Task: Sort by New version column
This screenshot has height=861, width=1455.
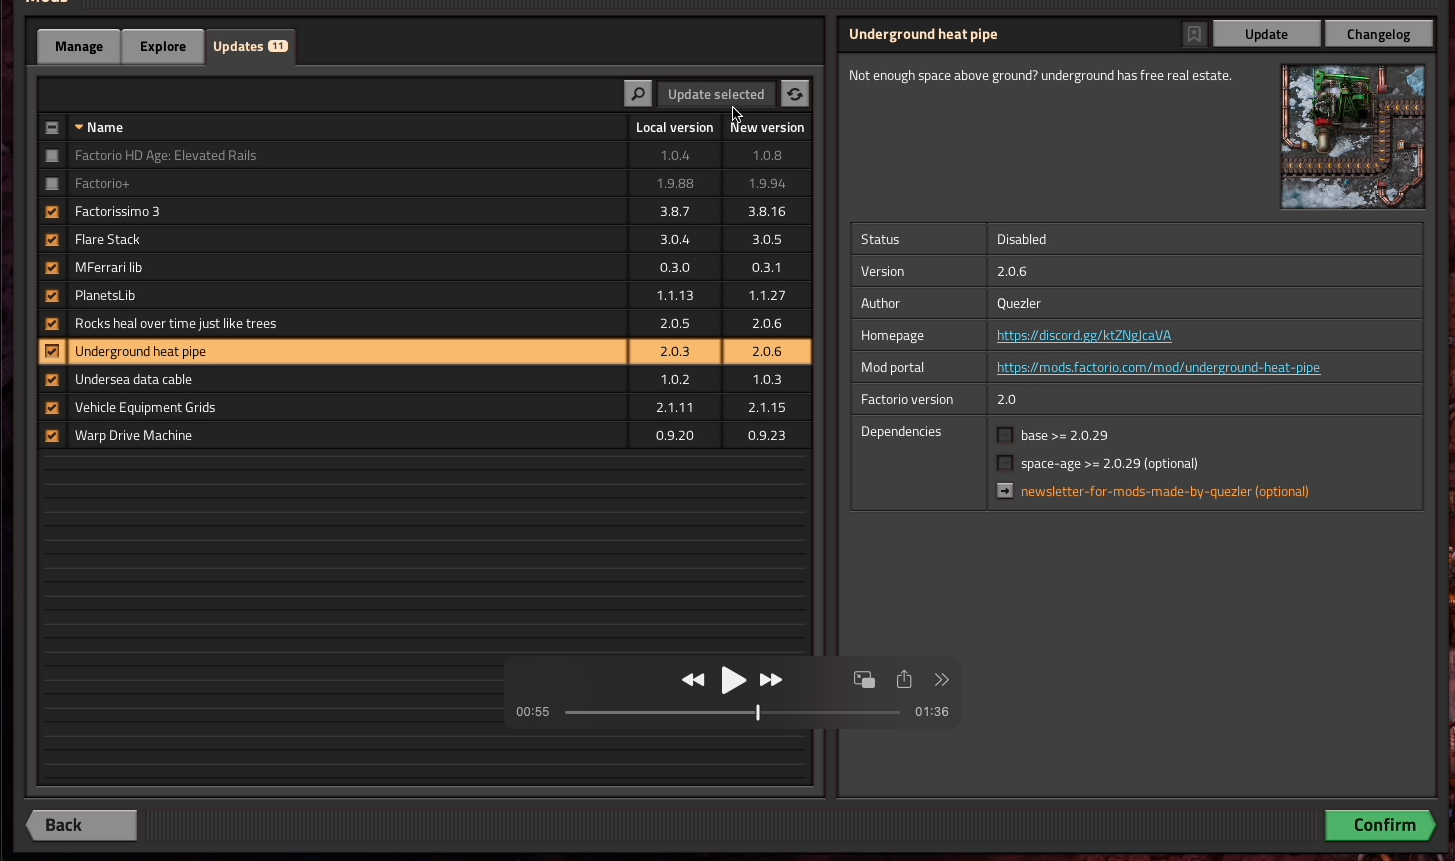Action: pos(767,127)
